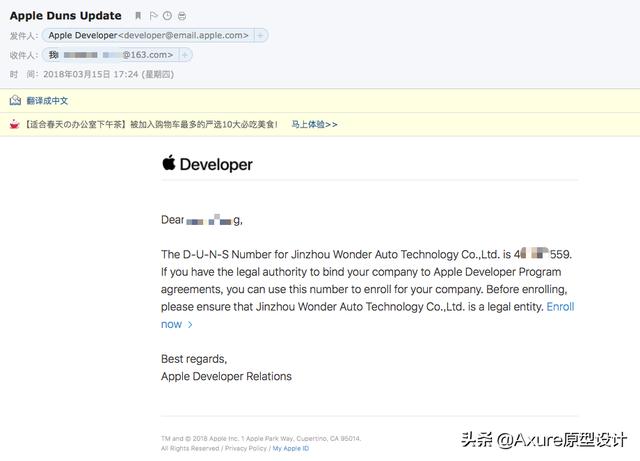The image size is (640, 461).
Task: Click the envelope translate icon
Action: 16,100
